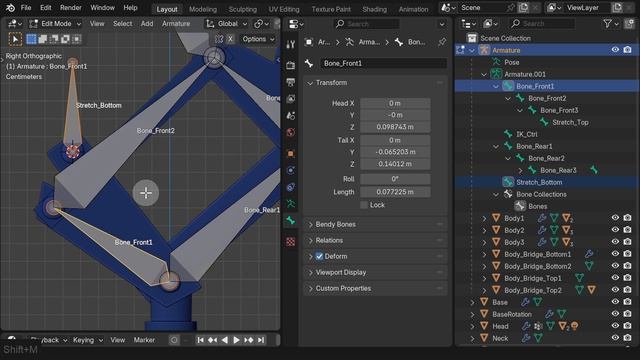Open the checkered Texture properties tab

pos(291,242)
